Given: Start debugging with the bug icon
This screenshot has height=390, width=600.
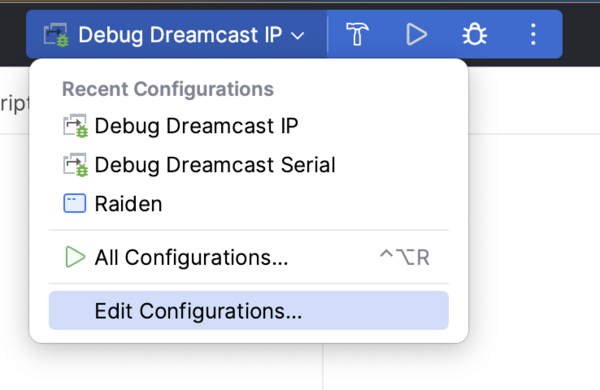Looking at the screenshot, I should click(474, 34).
